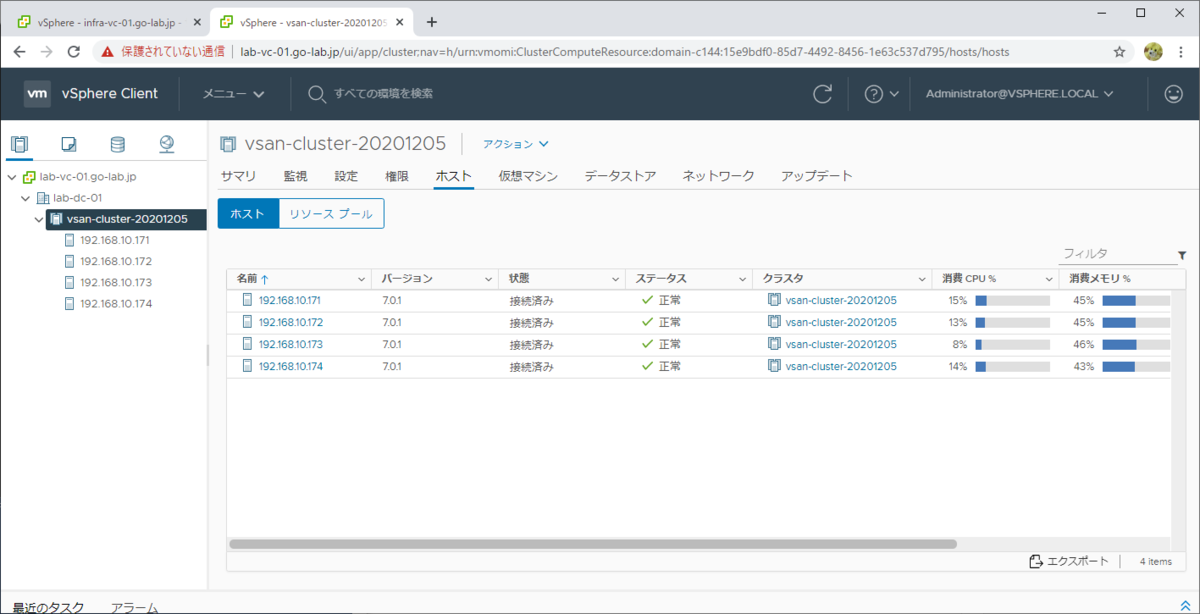Click the export icon at table bottom

click(1036, 561)
